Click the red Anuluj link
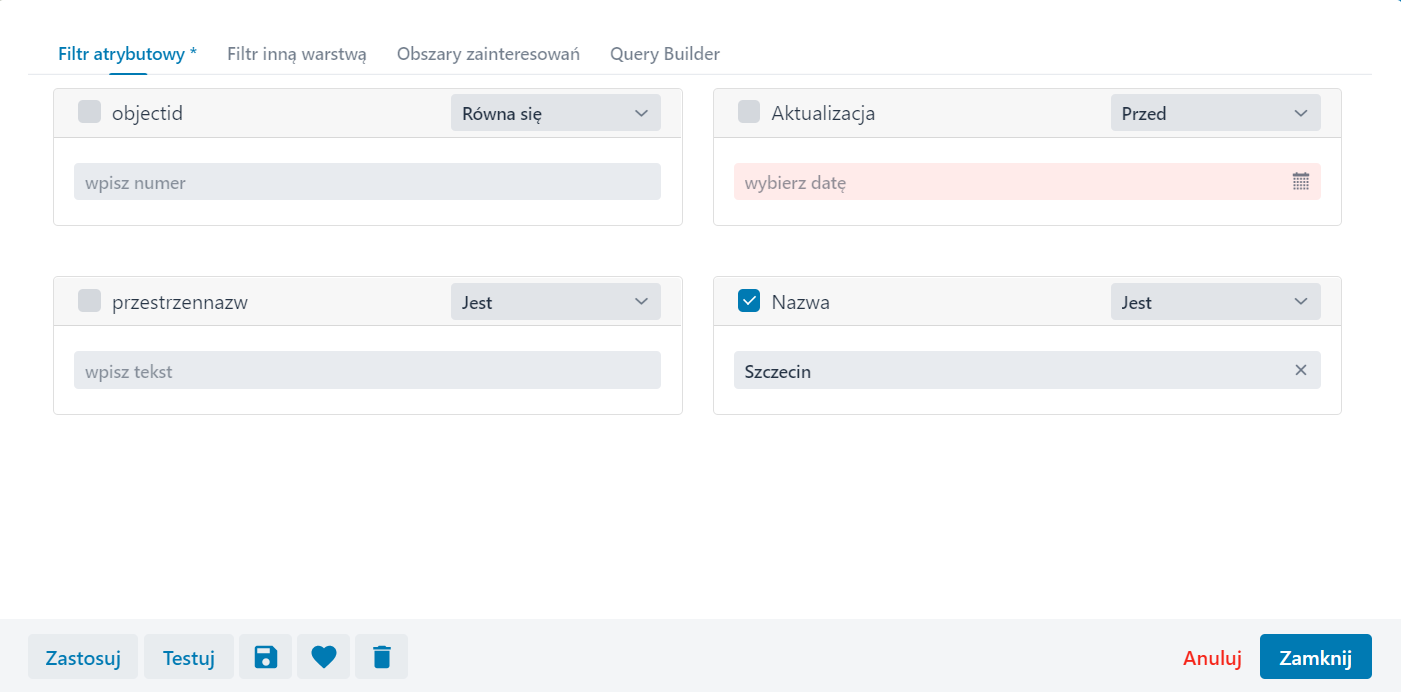Viewport: 1401px width, 692px height. point(1212,657)
